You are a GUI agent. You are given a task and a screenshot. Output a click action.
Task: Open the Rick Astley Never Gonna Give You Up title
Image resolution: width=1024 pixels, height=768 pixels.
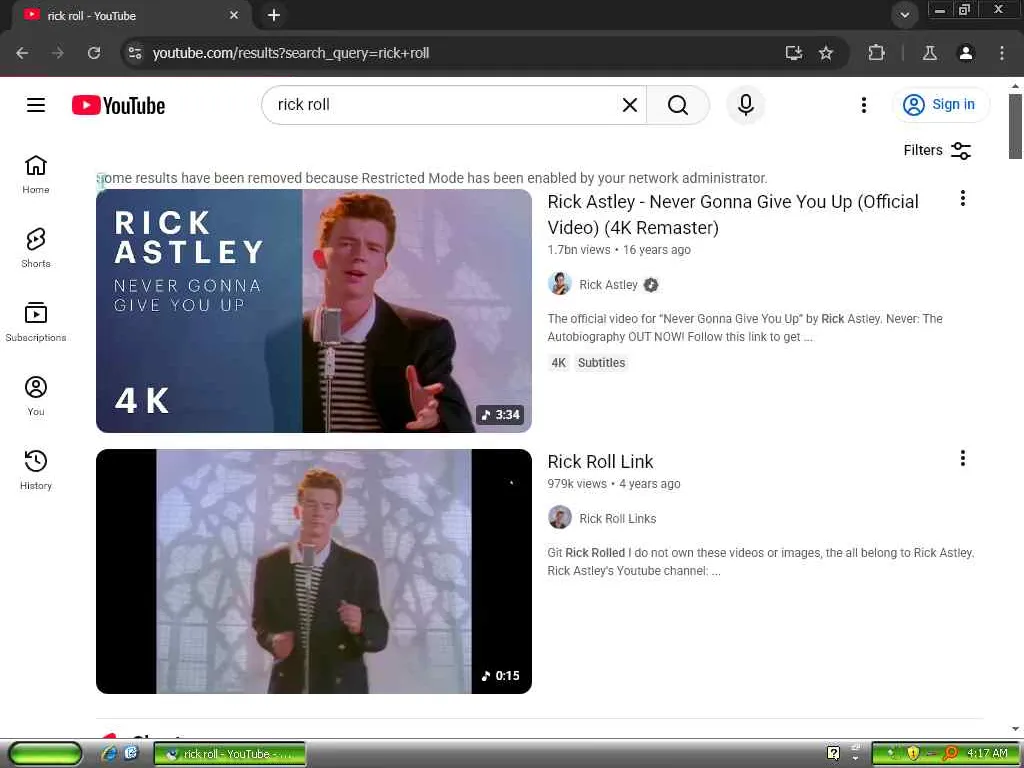click(733, 214)
